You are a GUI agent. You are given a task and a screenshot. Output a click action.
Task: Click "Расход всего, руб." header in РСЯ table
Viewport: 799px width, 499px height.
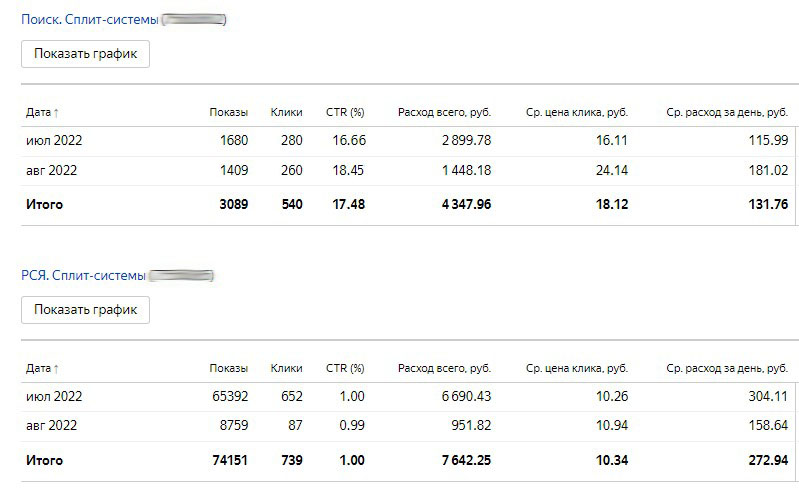click(444, 368)
